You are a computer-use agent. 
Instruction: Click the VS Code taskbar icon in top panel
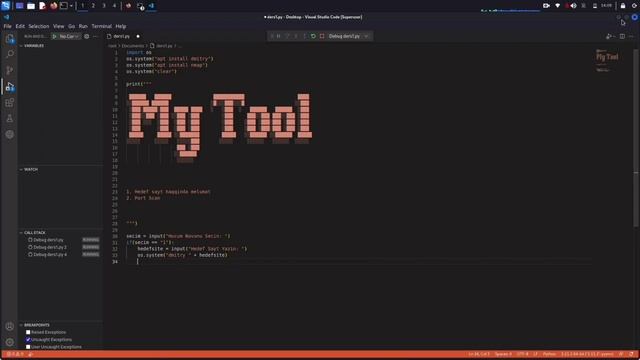pos(151,6)
